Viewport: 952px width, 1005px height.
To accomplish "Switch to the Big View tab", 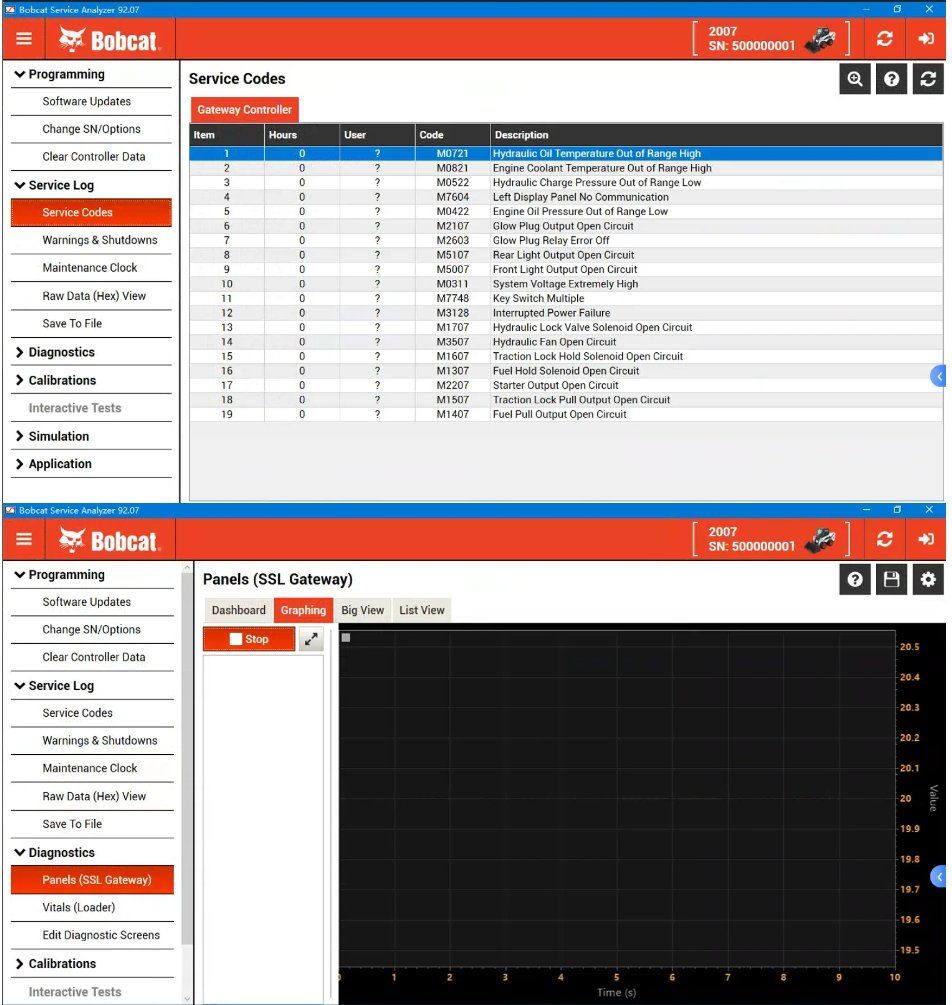I will (362, 610).
